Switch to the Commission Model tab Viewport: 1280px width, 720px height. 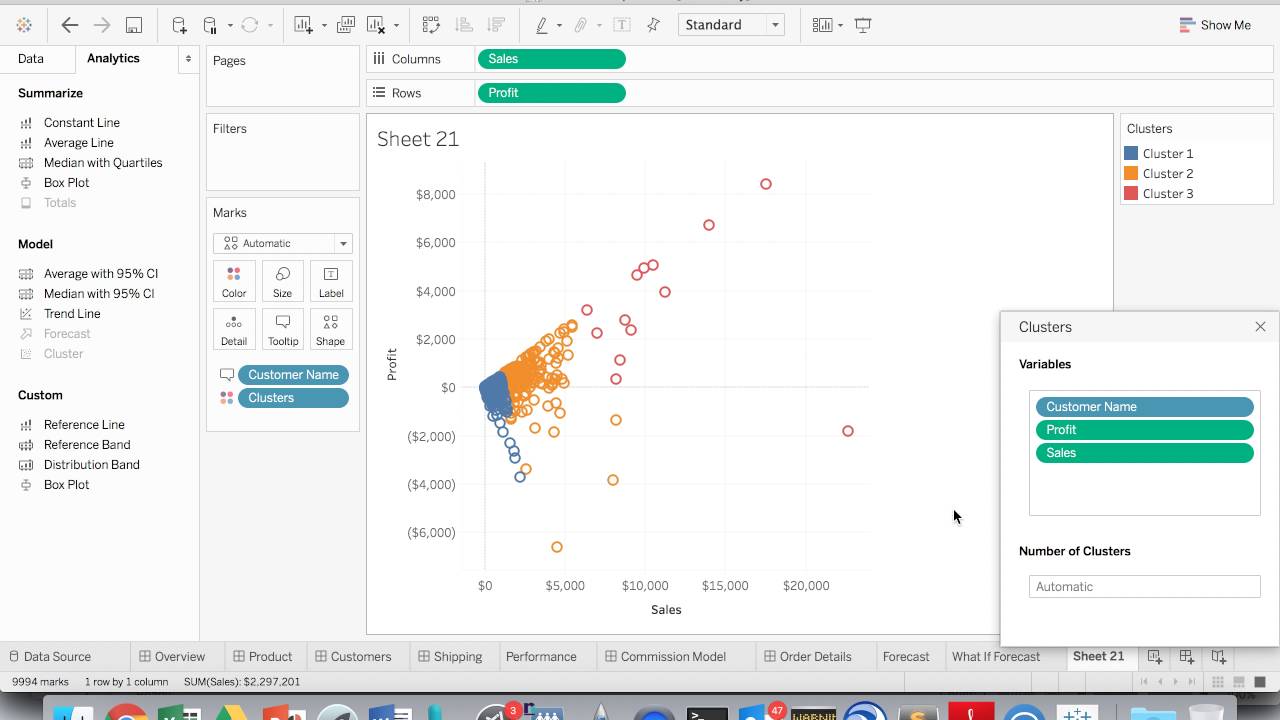coord(665,657)
